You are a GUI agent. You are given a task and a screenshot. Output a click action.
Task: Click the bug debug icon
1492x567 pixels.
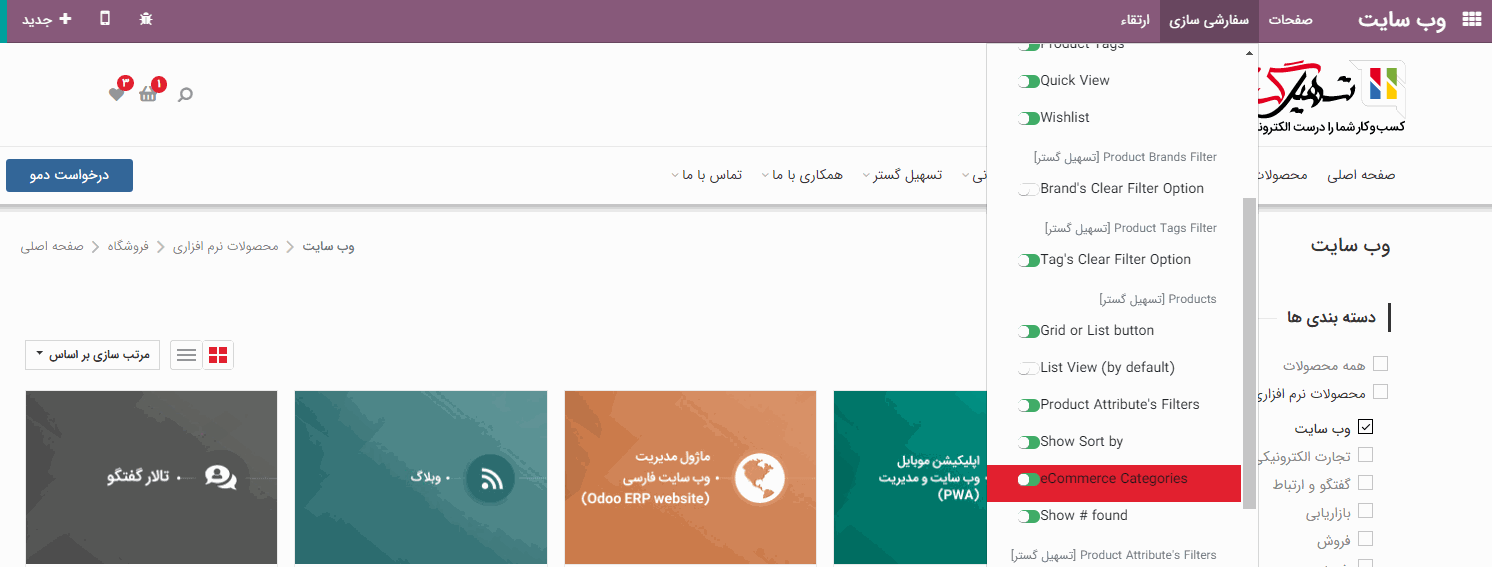click(x=146, y=19)
